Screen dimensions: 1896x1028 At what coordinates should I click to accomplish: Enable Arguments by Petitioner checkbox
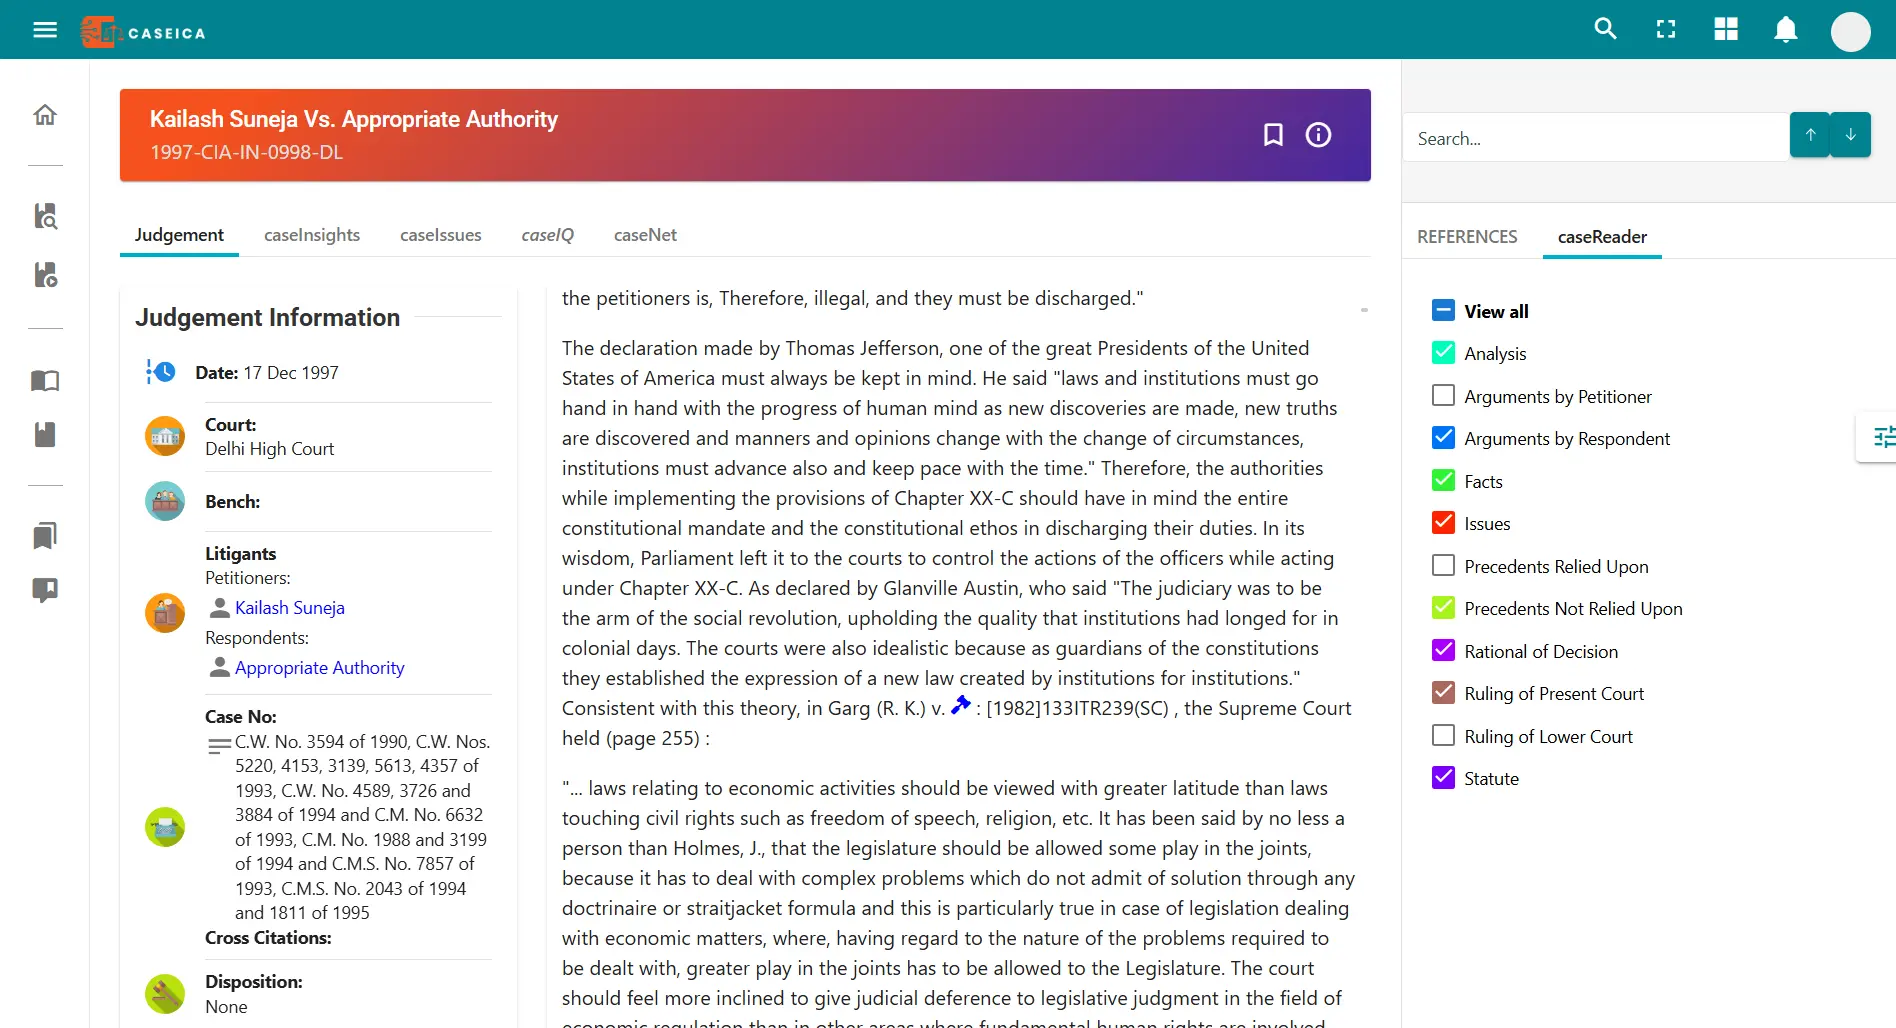click(x=1443, y=395)
